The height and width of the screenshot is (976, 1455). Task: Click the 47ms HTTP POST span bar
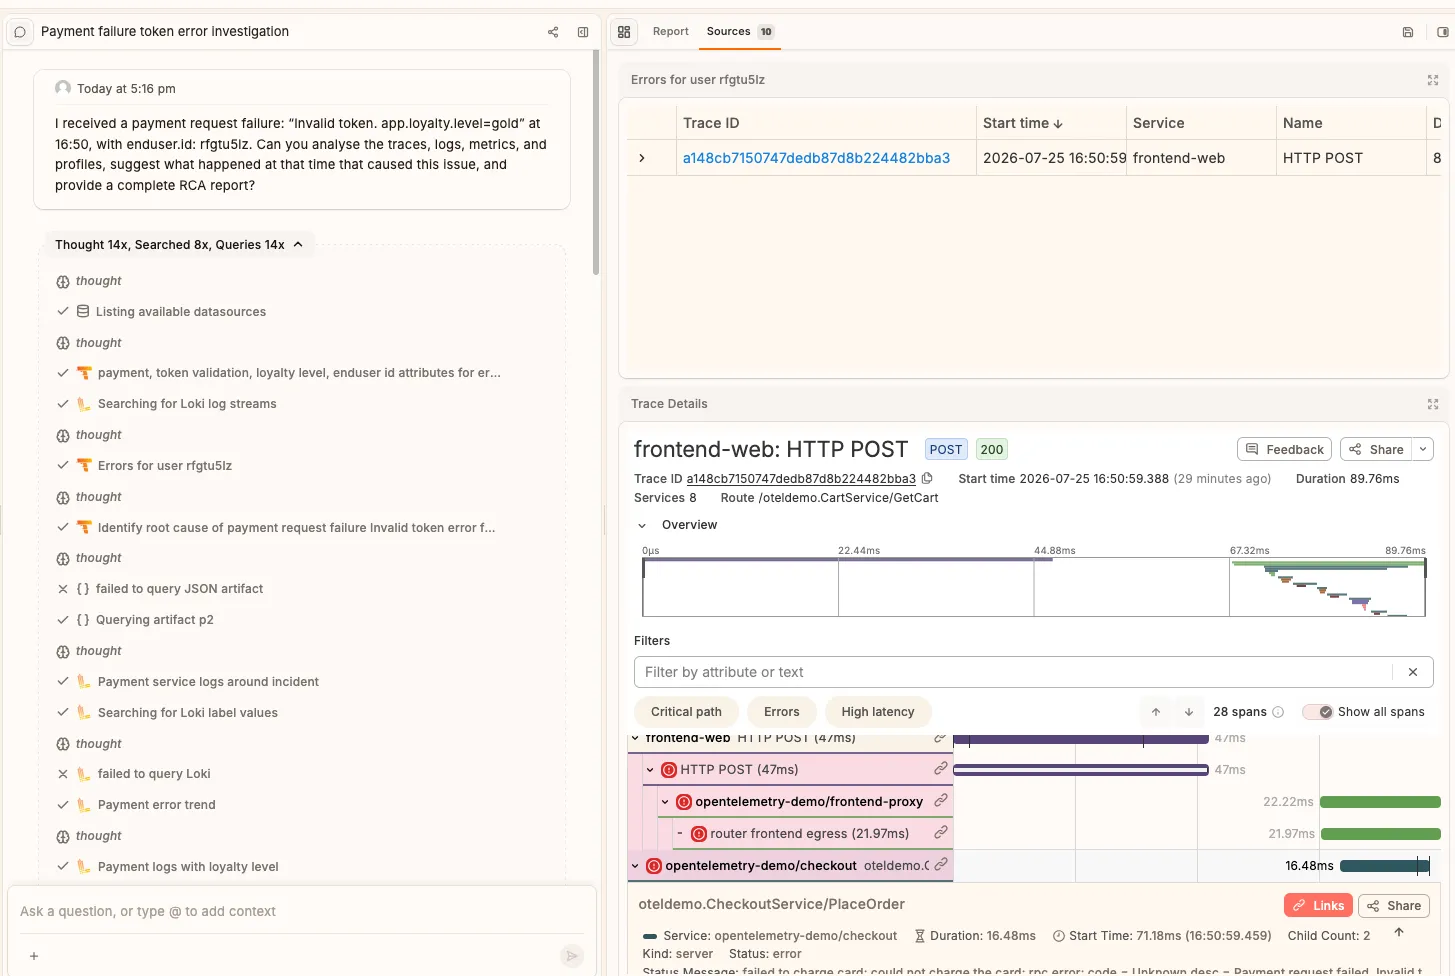(x=1081, y=770)
